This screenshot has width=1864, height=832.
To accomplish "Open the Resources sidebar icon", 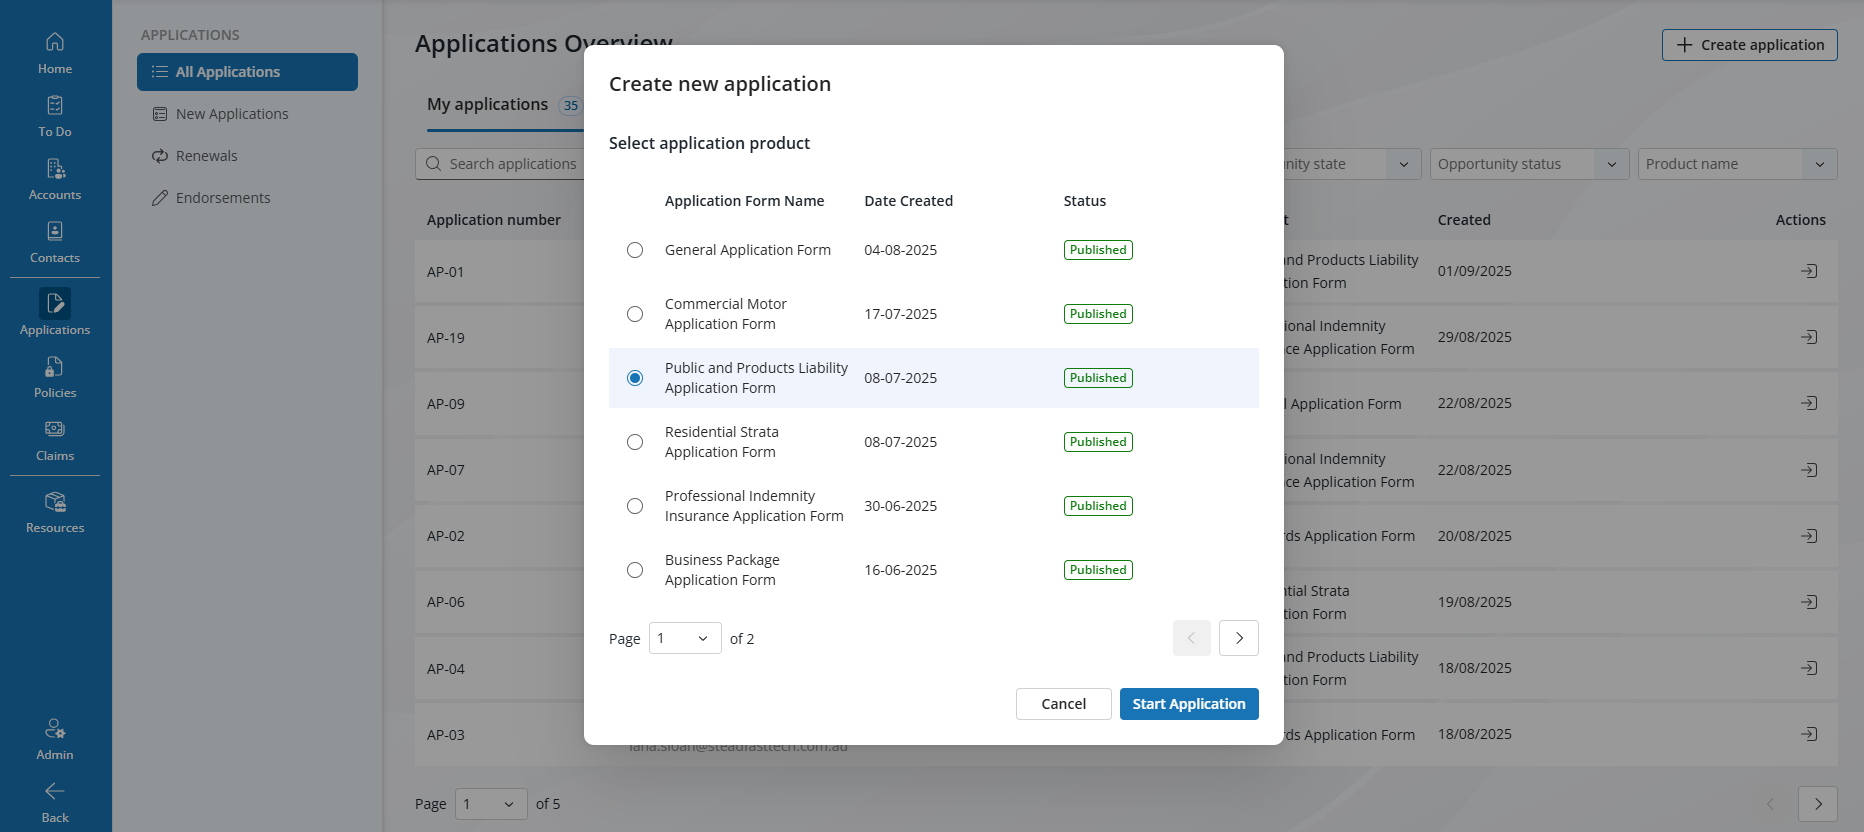I will [55, 502].
